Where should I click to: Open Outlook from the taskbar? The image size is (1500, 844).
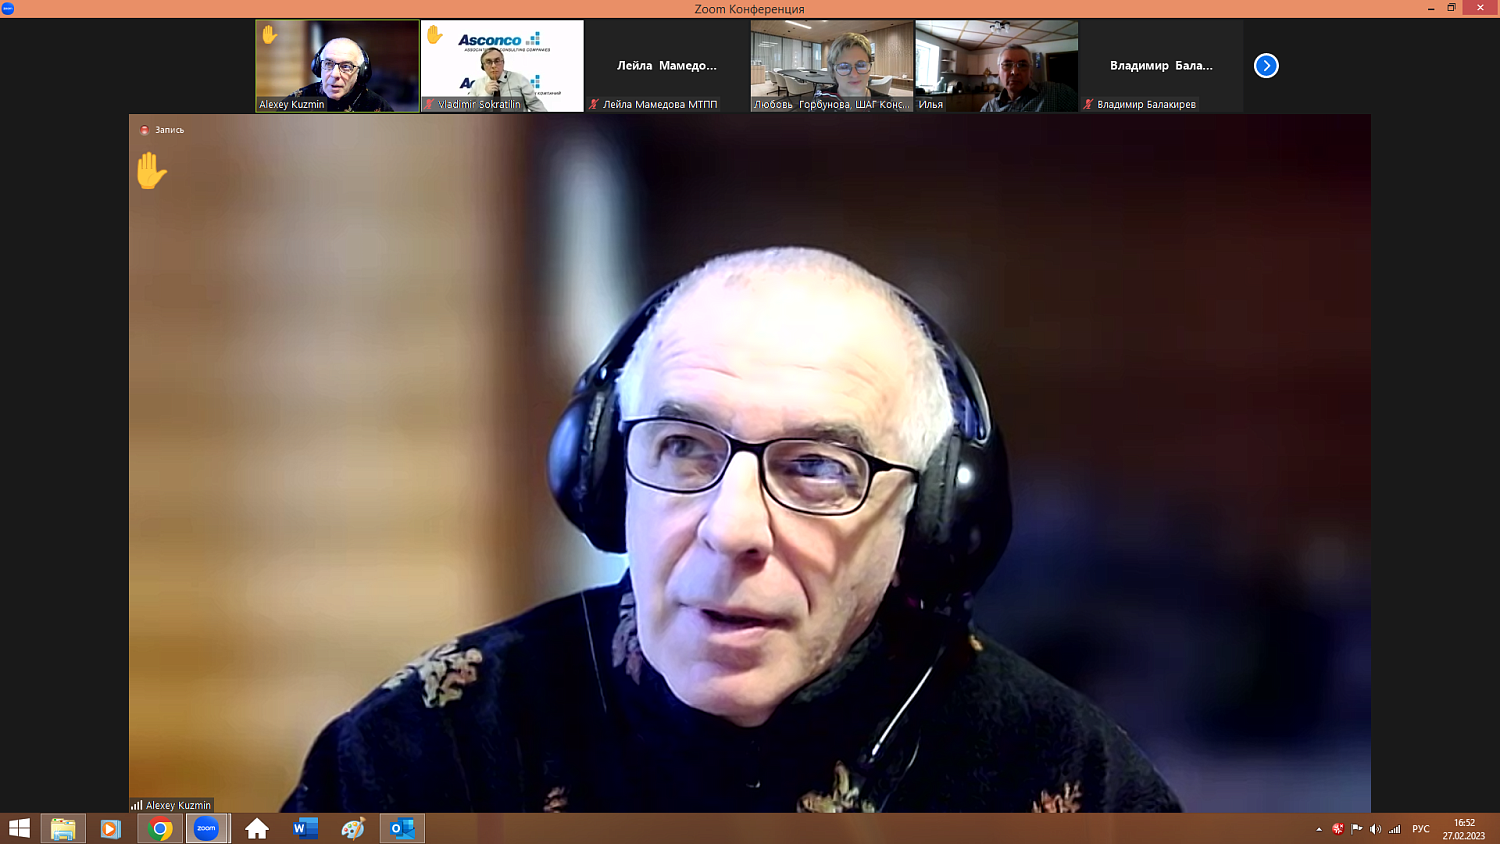[x=402, y=829]
